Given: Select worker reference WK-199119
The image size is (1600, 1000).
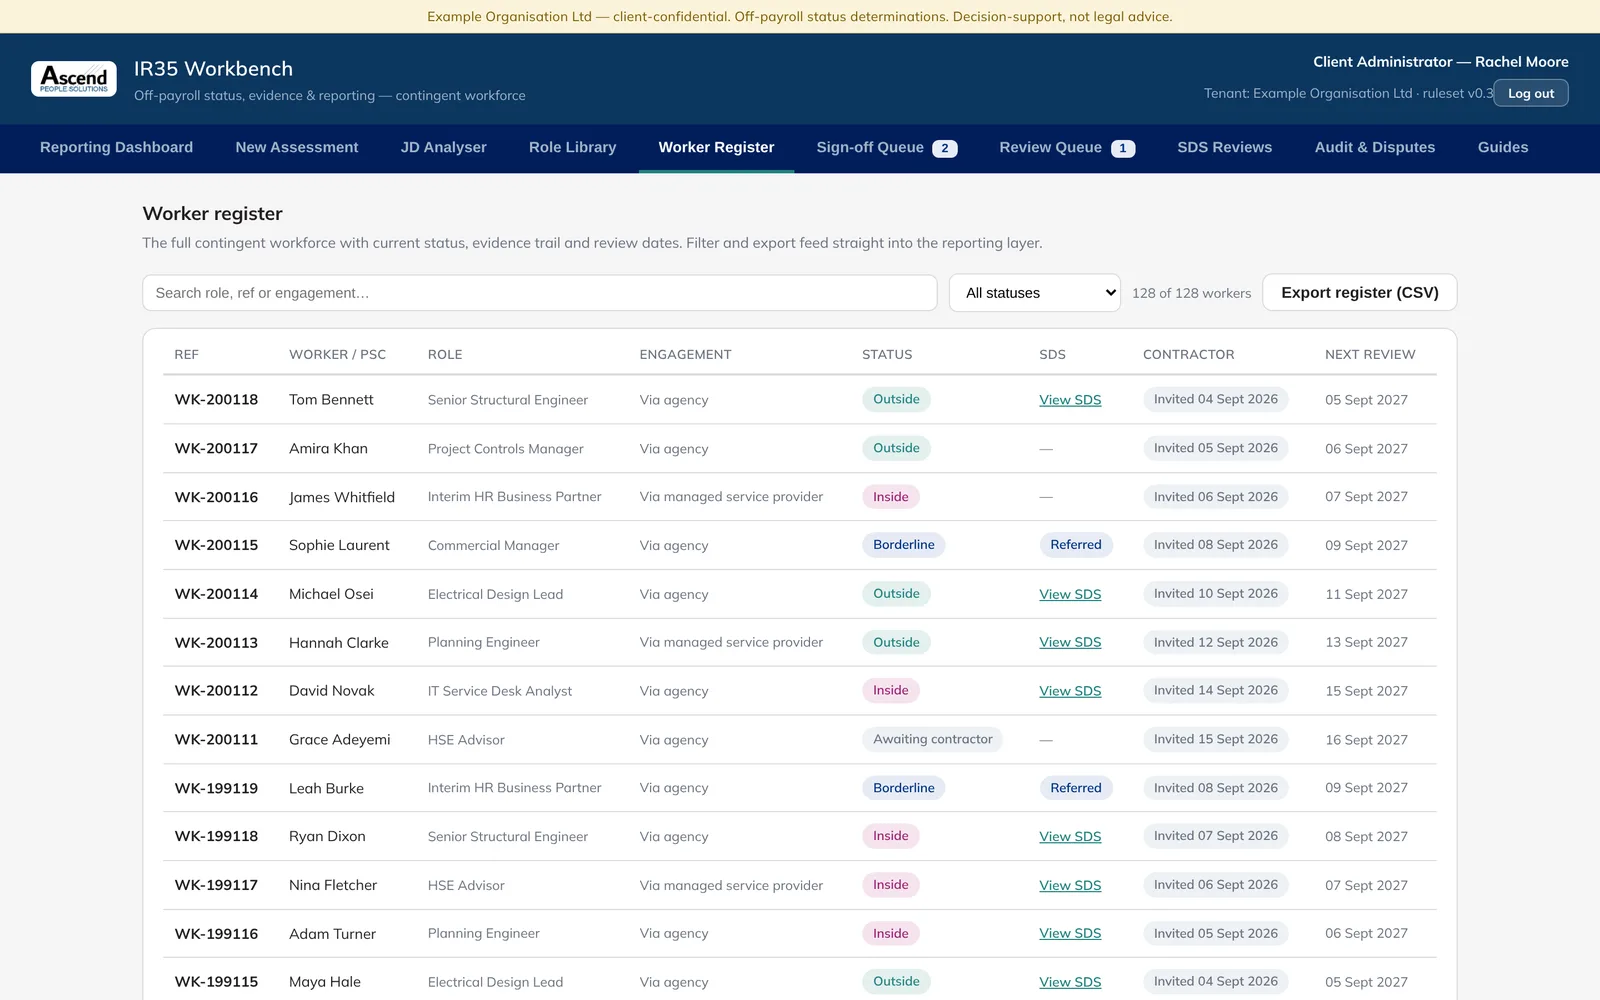Looking at the screenshot, I should tap(216, 788).
